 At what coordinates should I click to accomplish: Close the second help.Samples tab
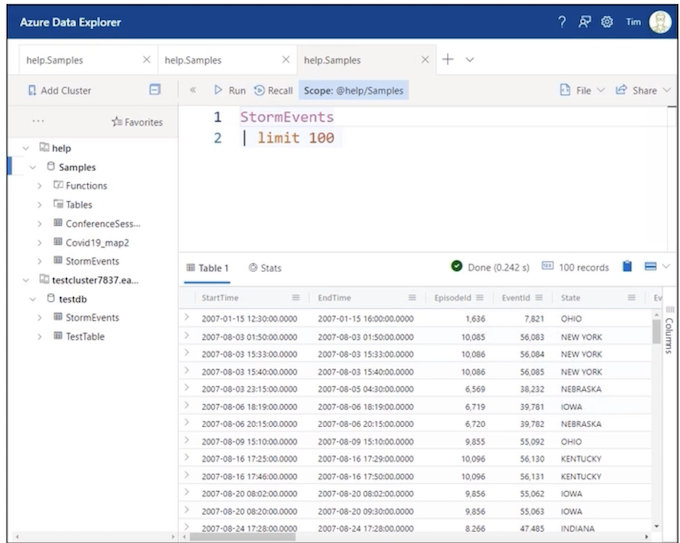point(286,59)
